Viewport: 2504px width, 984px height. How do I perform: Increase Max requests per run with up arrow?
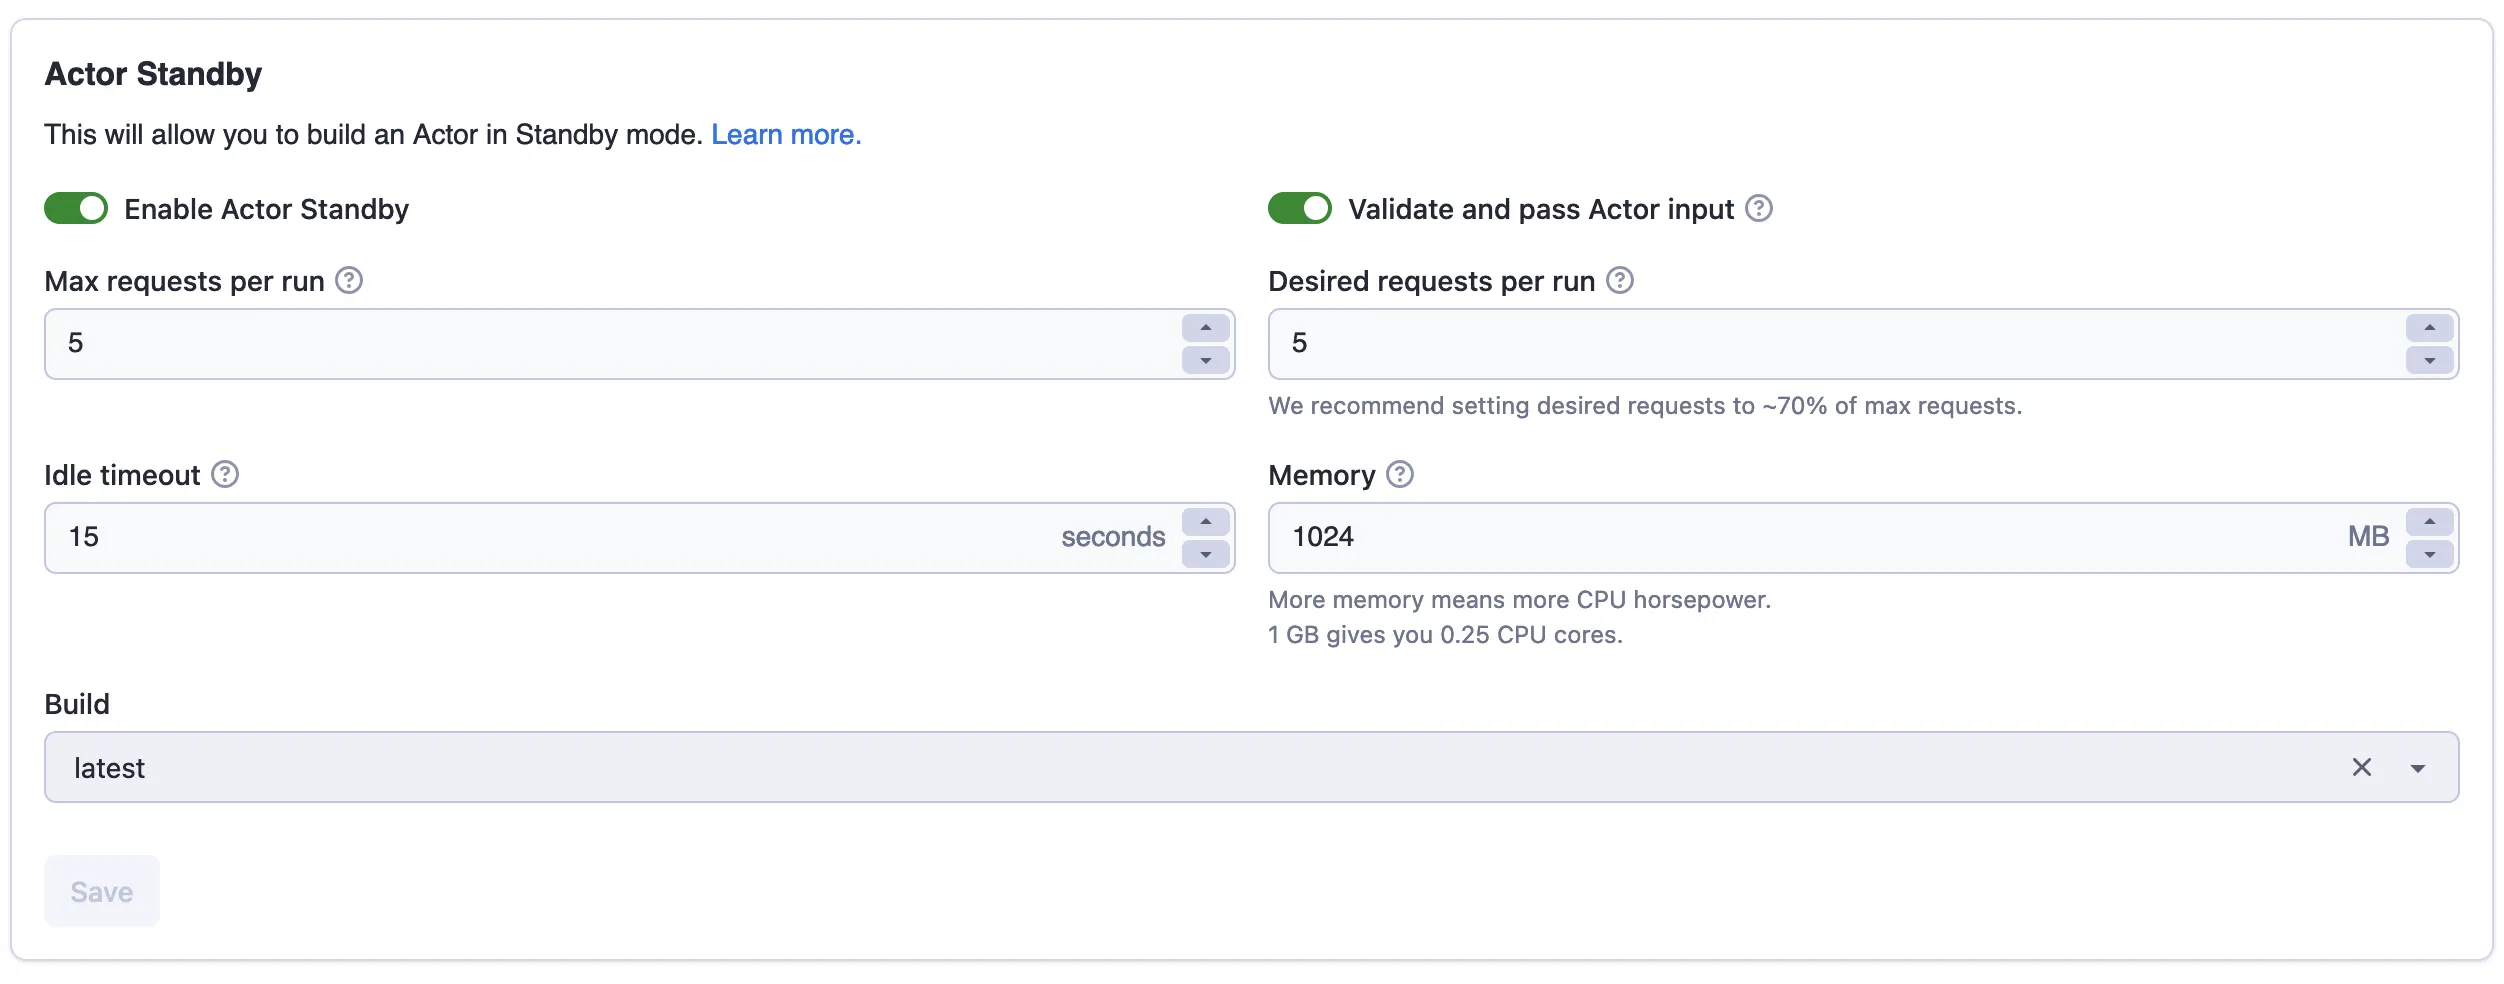coord(1205,328)
